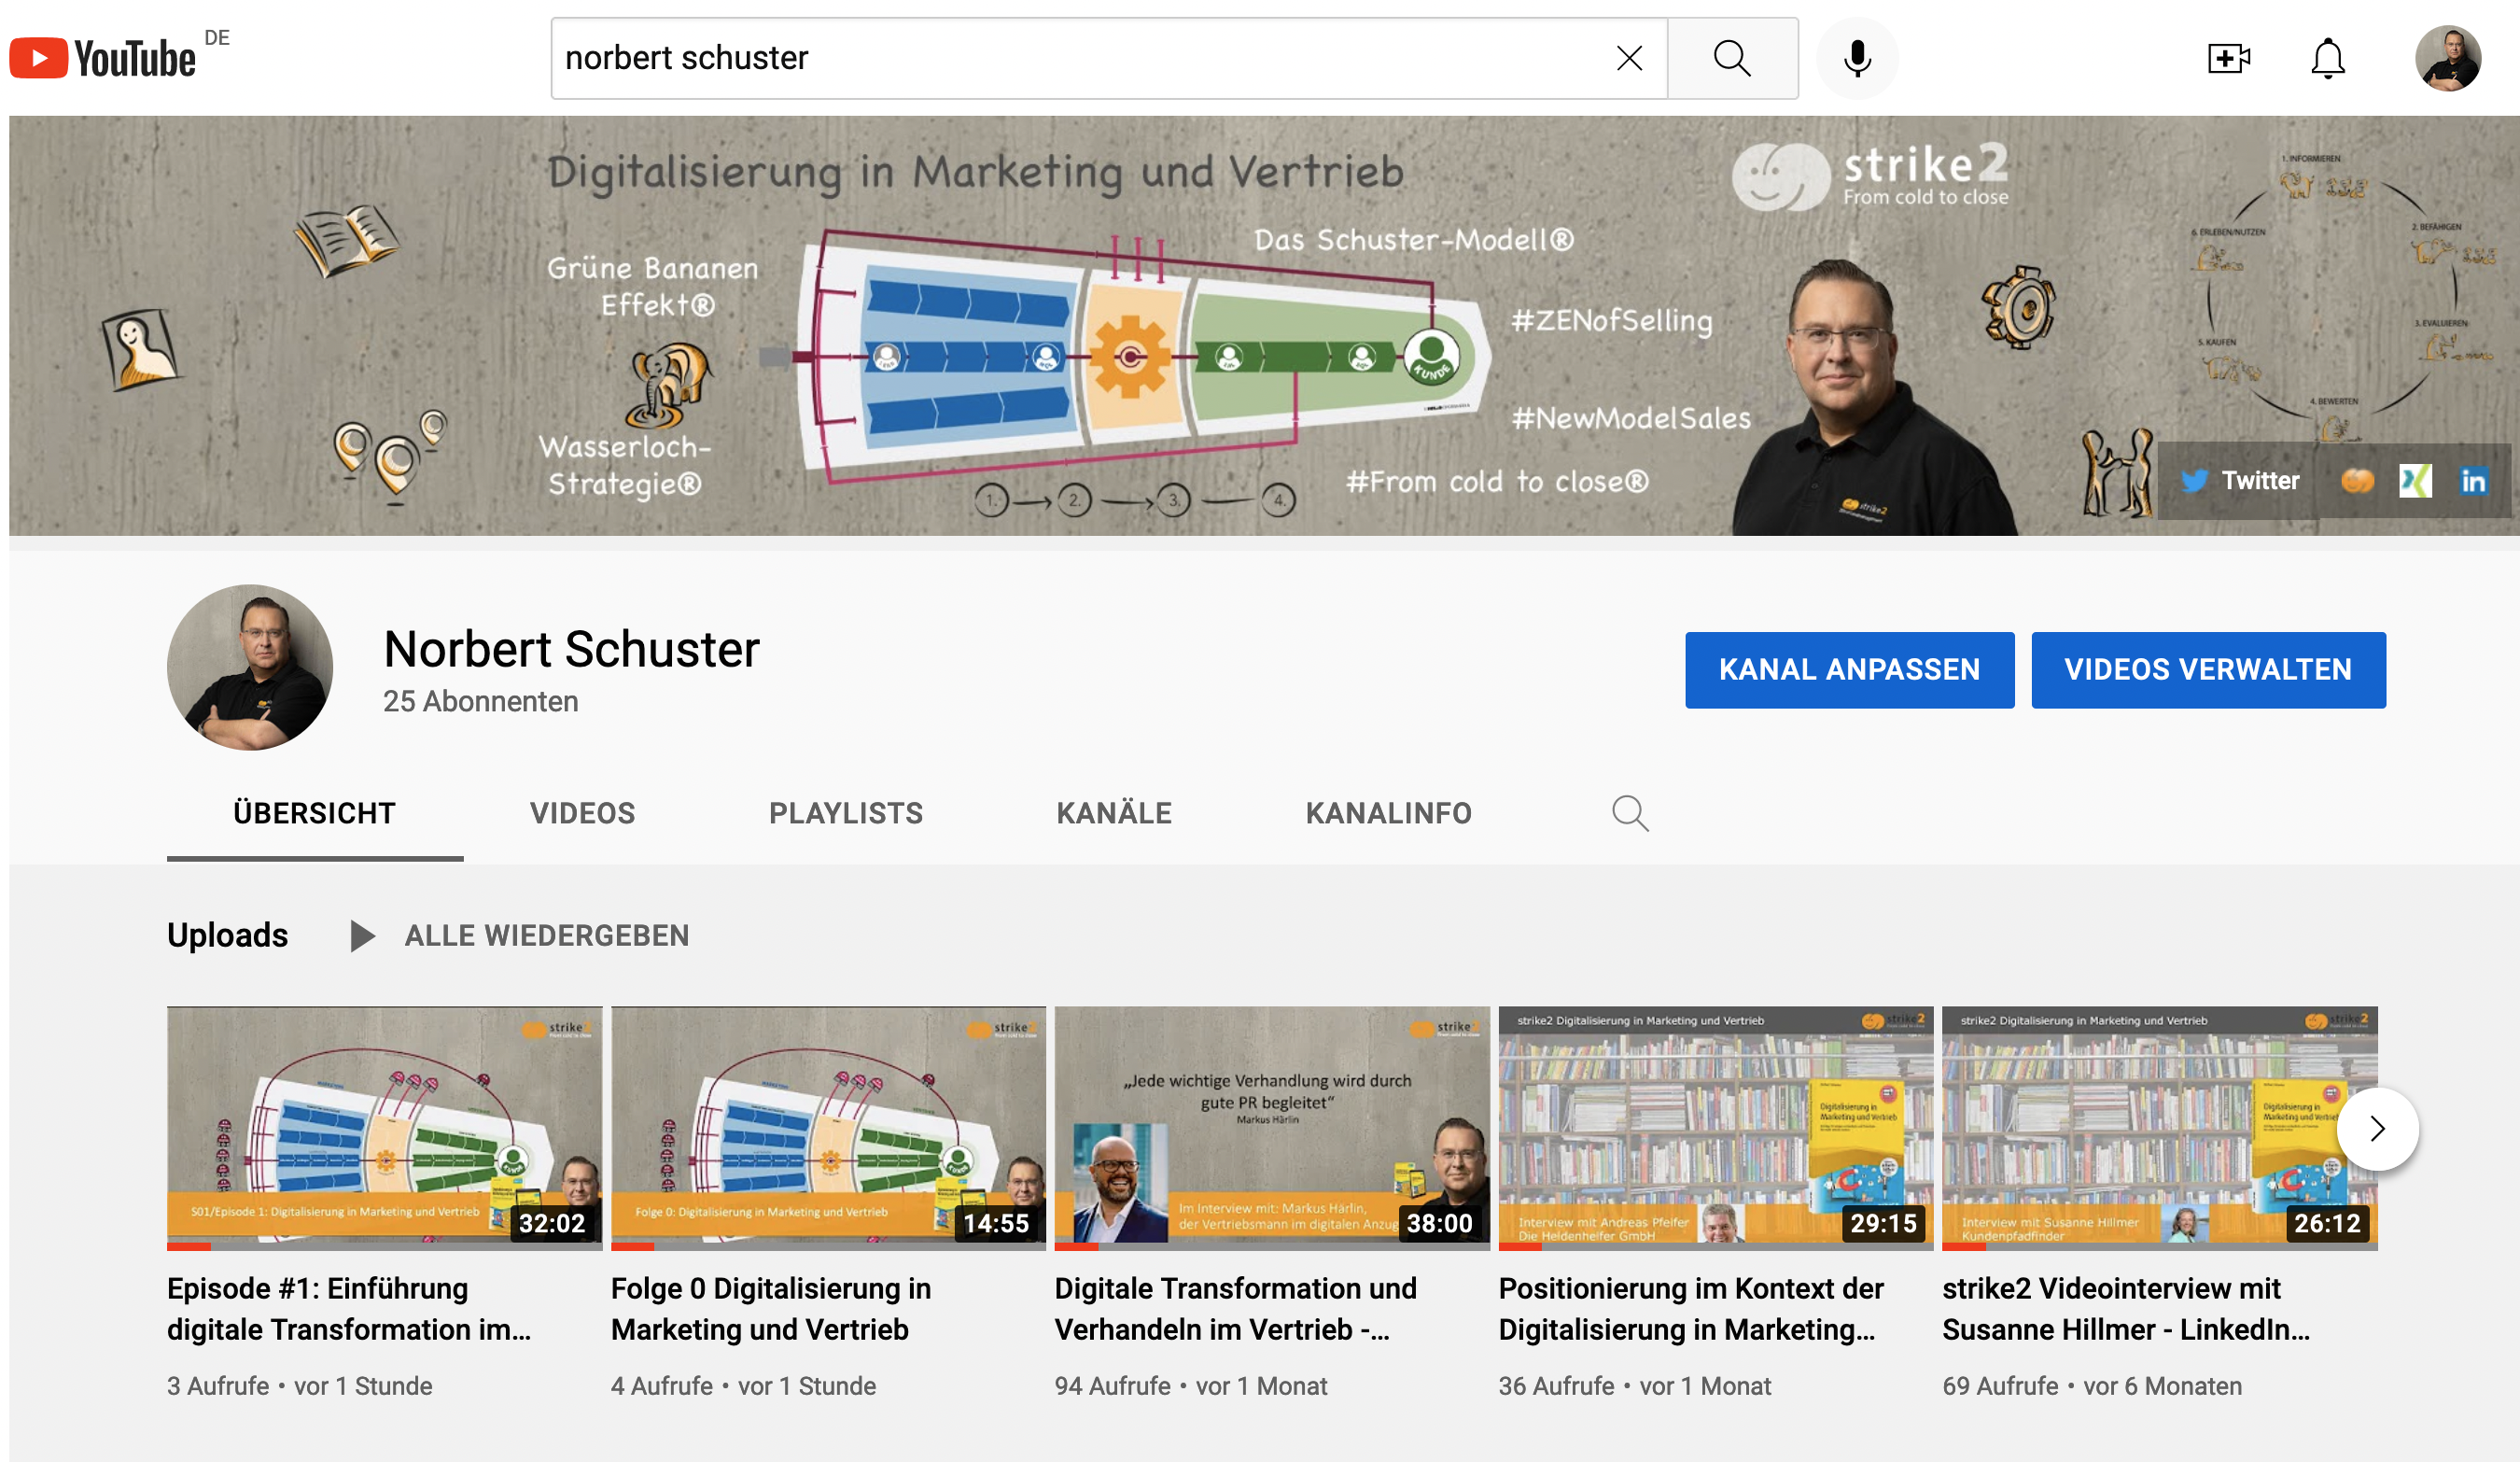This screenshot has height=1462, width=2520.
Task: Click '36 Aufrufe • vor 1 Monat' text
Action: 1635,1386
